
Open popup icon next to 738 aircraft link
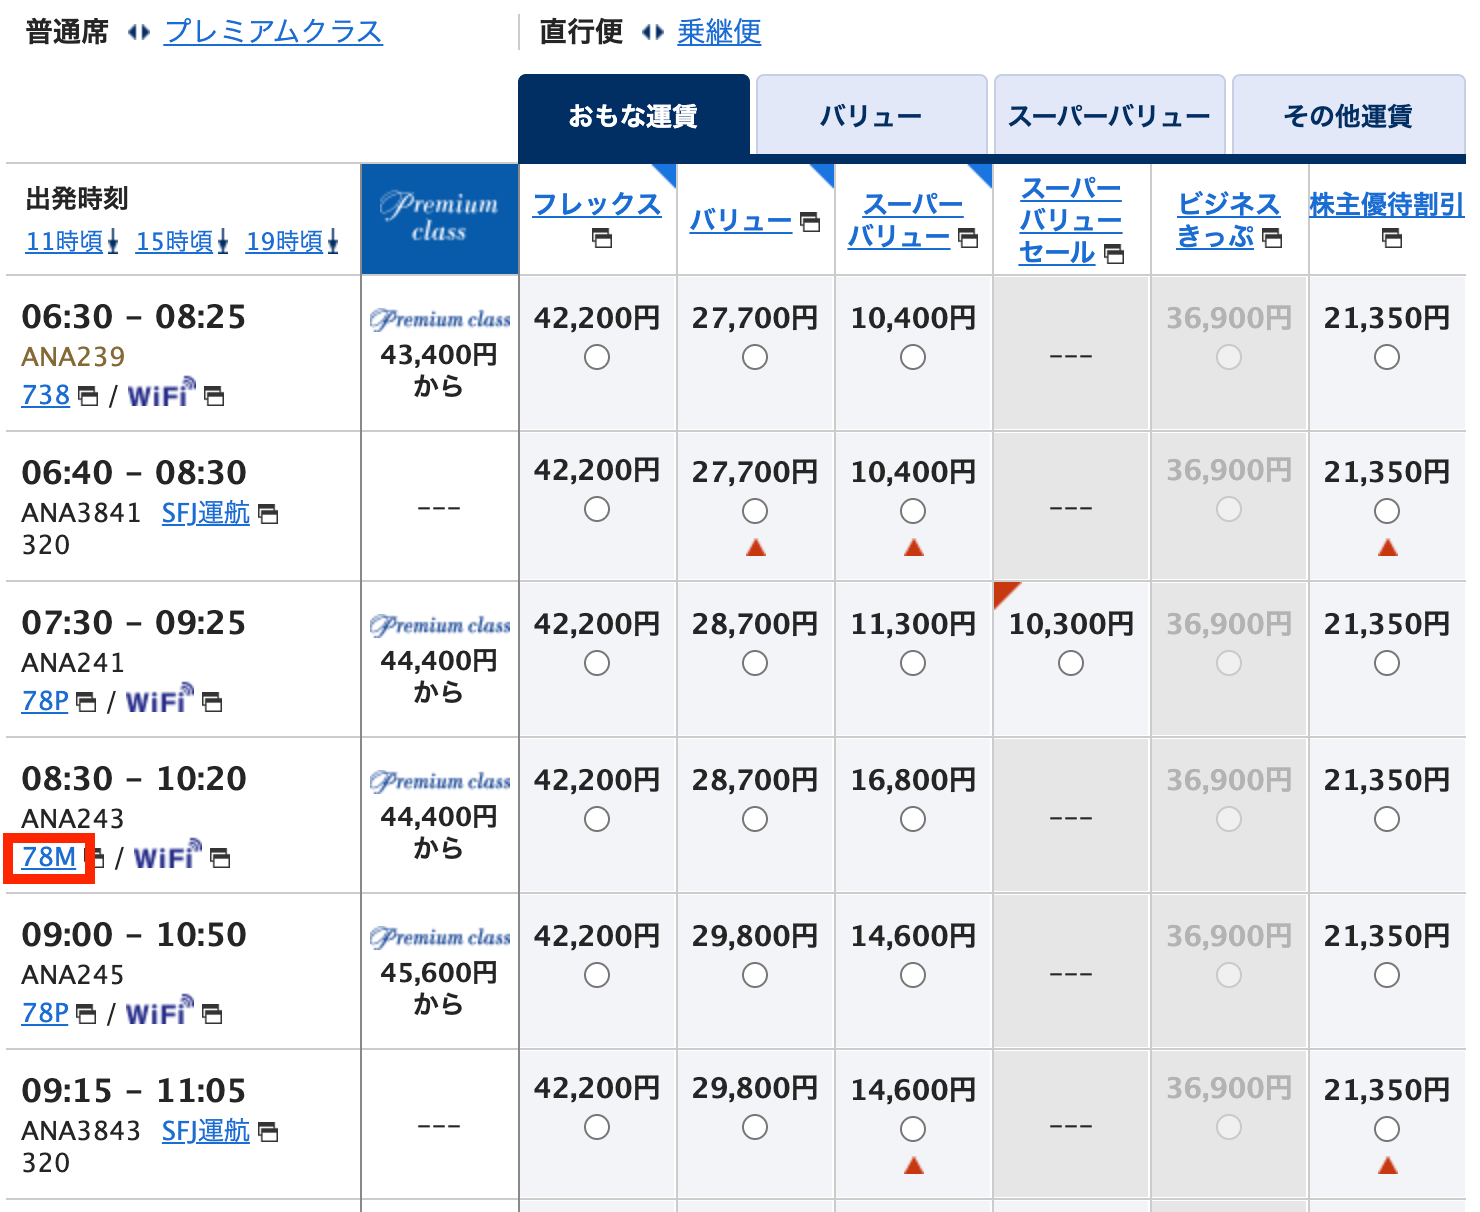coord(88,397)
